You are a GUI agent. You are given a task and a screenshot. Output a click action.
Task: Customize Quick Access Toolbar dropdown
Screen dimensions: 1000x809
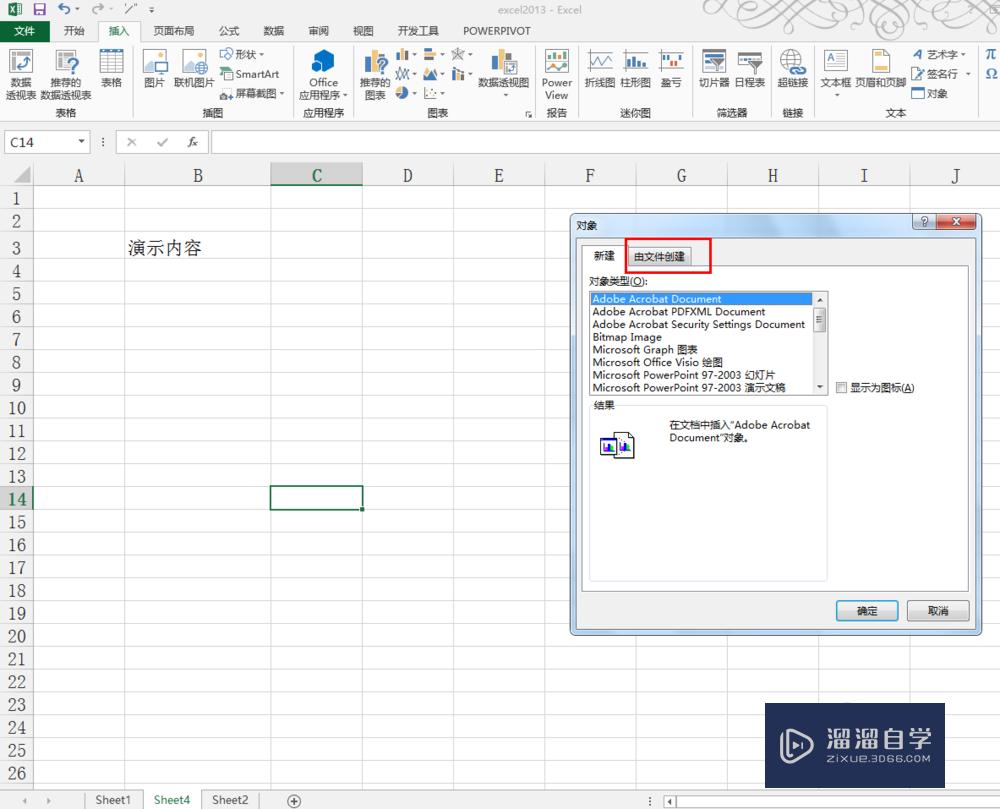click(151, 10)
